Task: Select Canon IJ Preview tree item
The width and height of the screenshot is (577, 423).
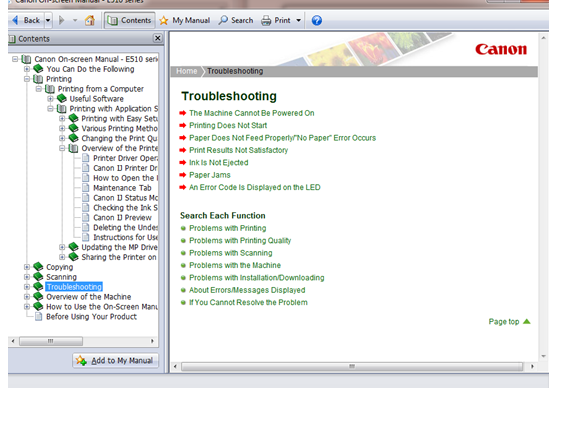Action: tap(122, 218)
